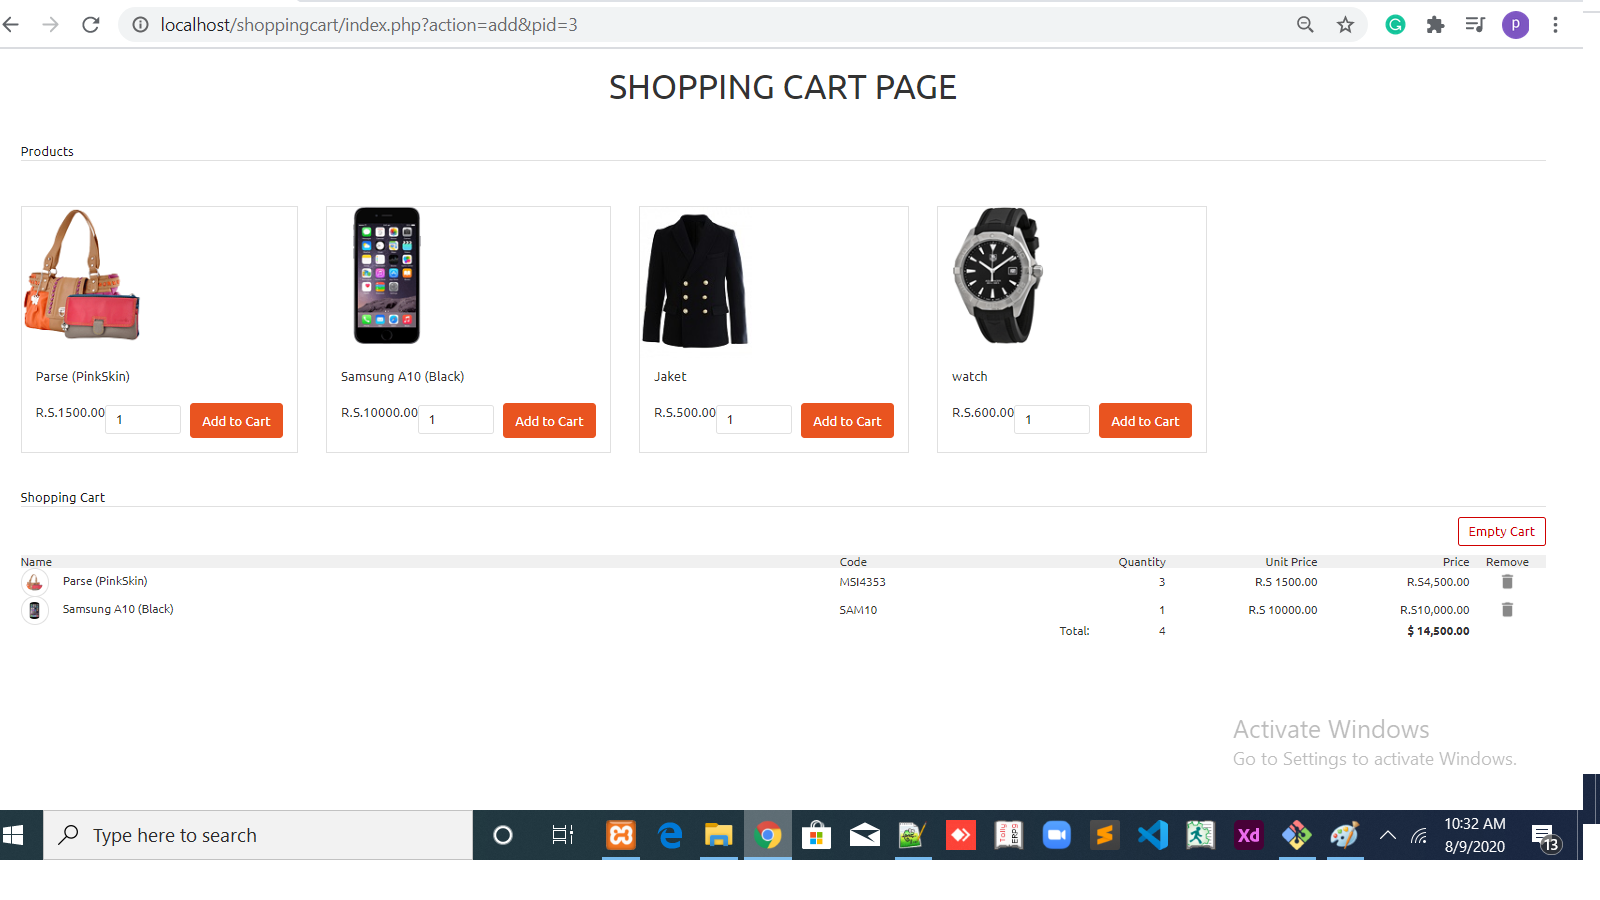Open the browser extensions puzzle icon

(x=1435, y=24)
